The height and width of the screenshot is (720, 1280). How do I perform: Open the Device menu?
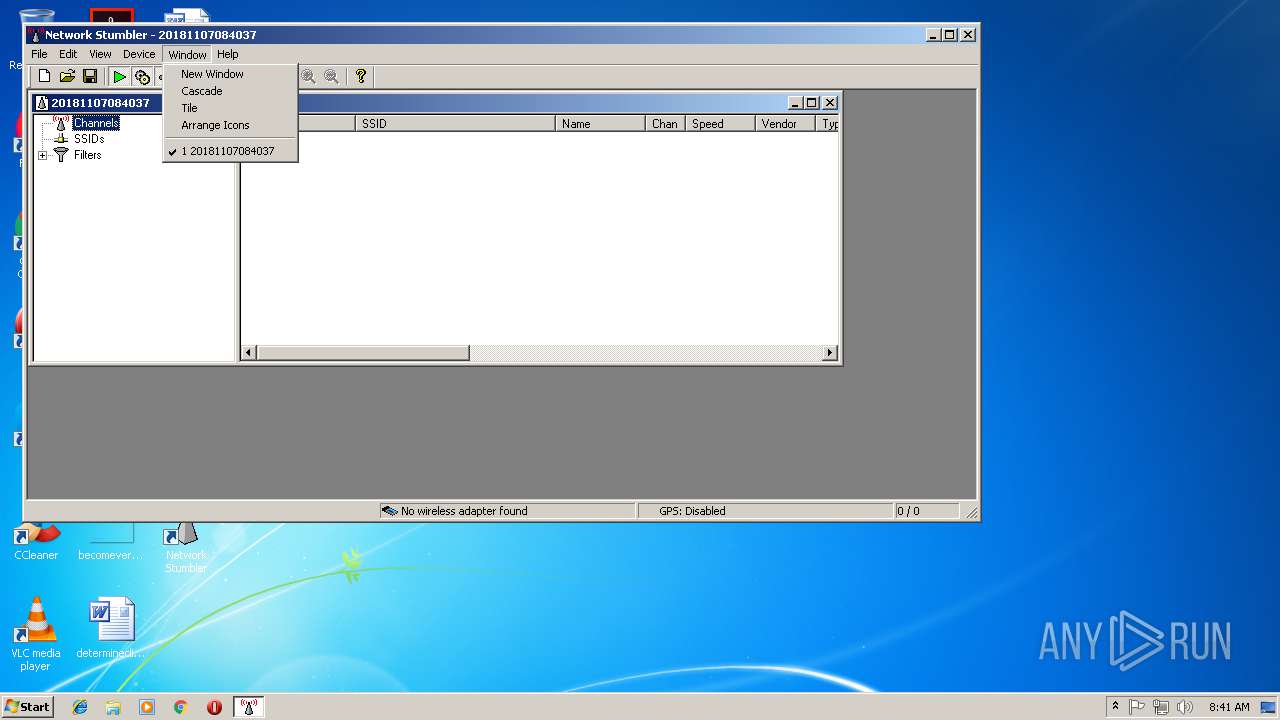tap(139, 54)
